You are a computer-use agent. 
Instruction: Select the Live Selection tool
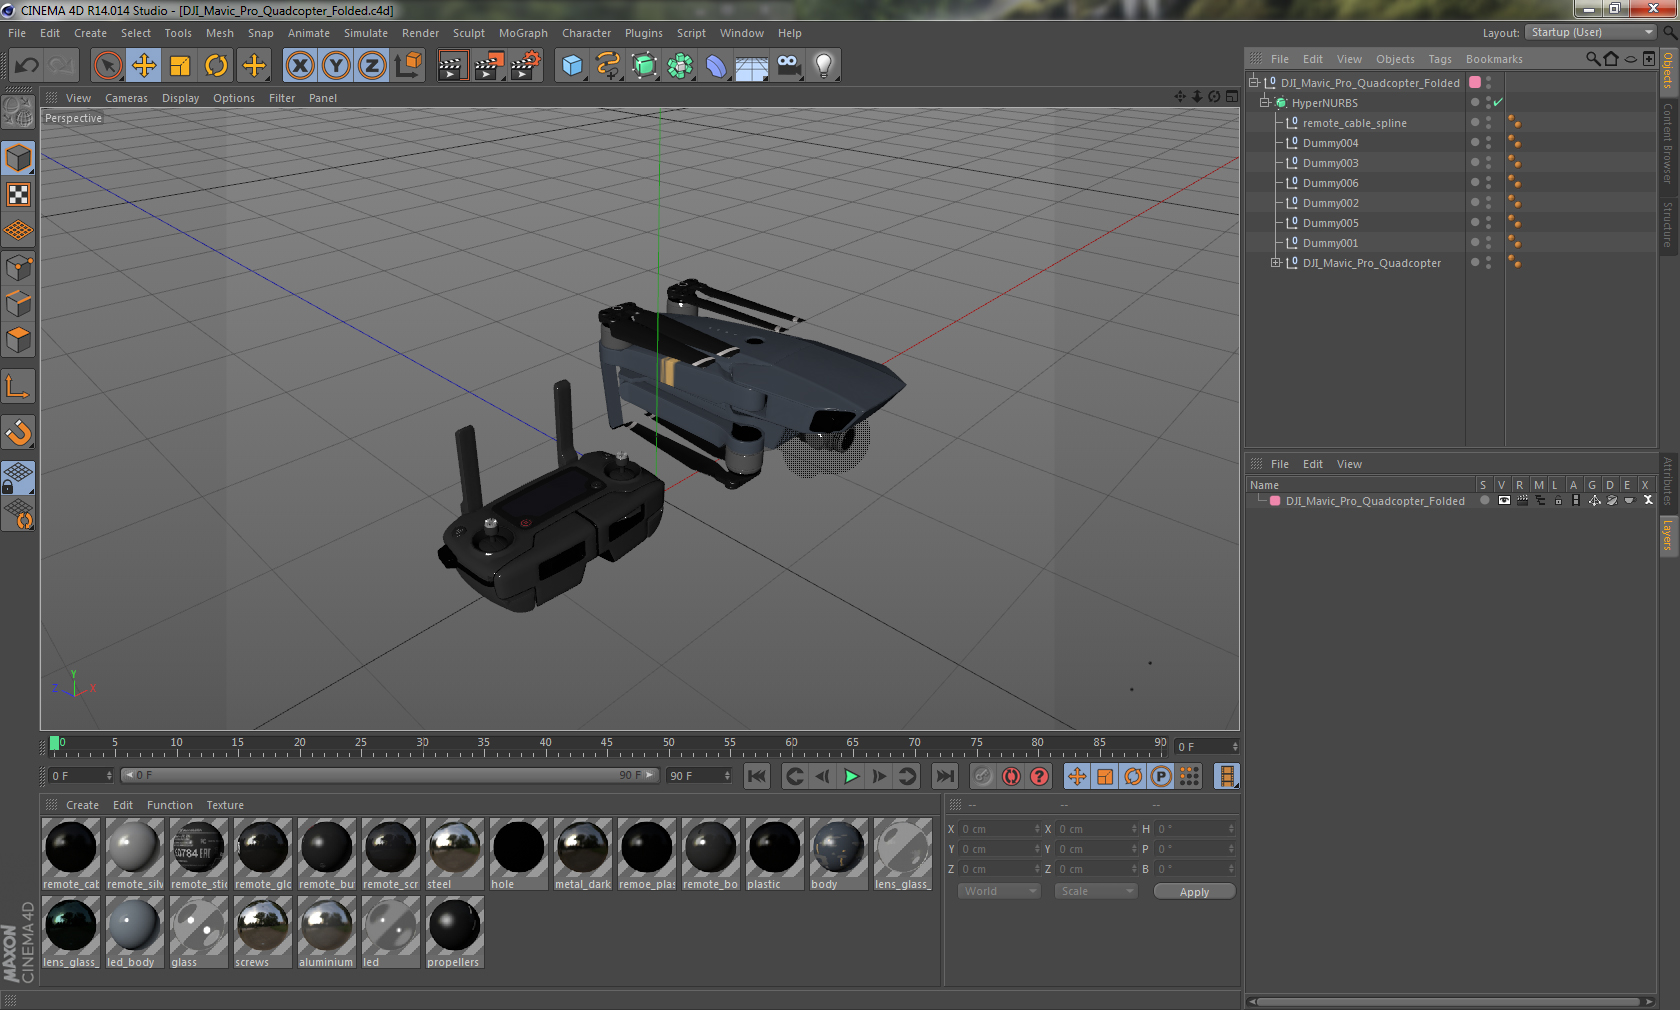tap(108, 66)
